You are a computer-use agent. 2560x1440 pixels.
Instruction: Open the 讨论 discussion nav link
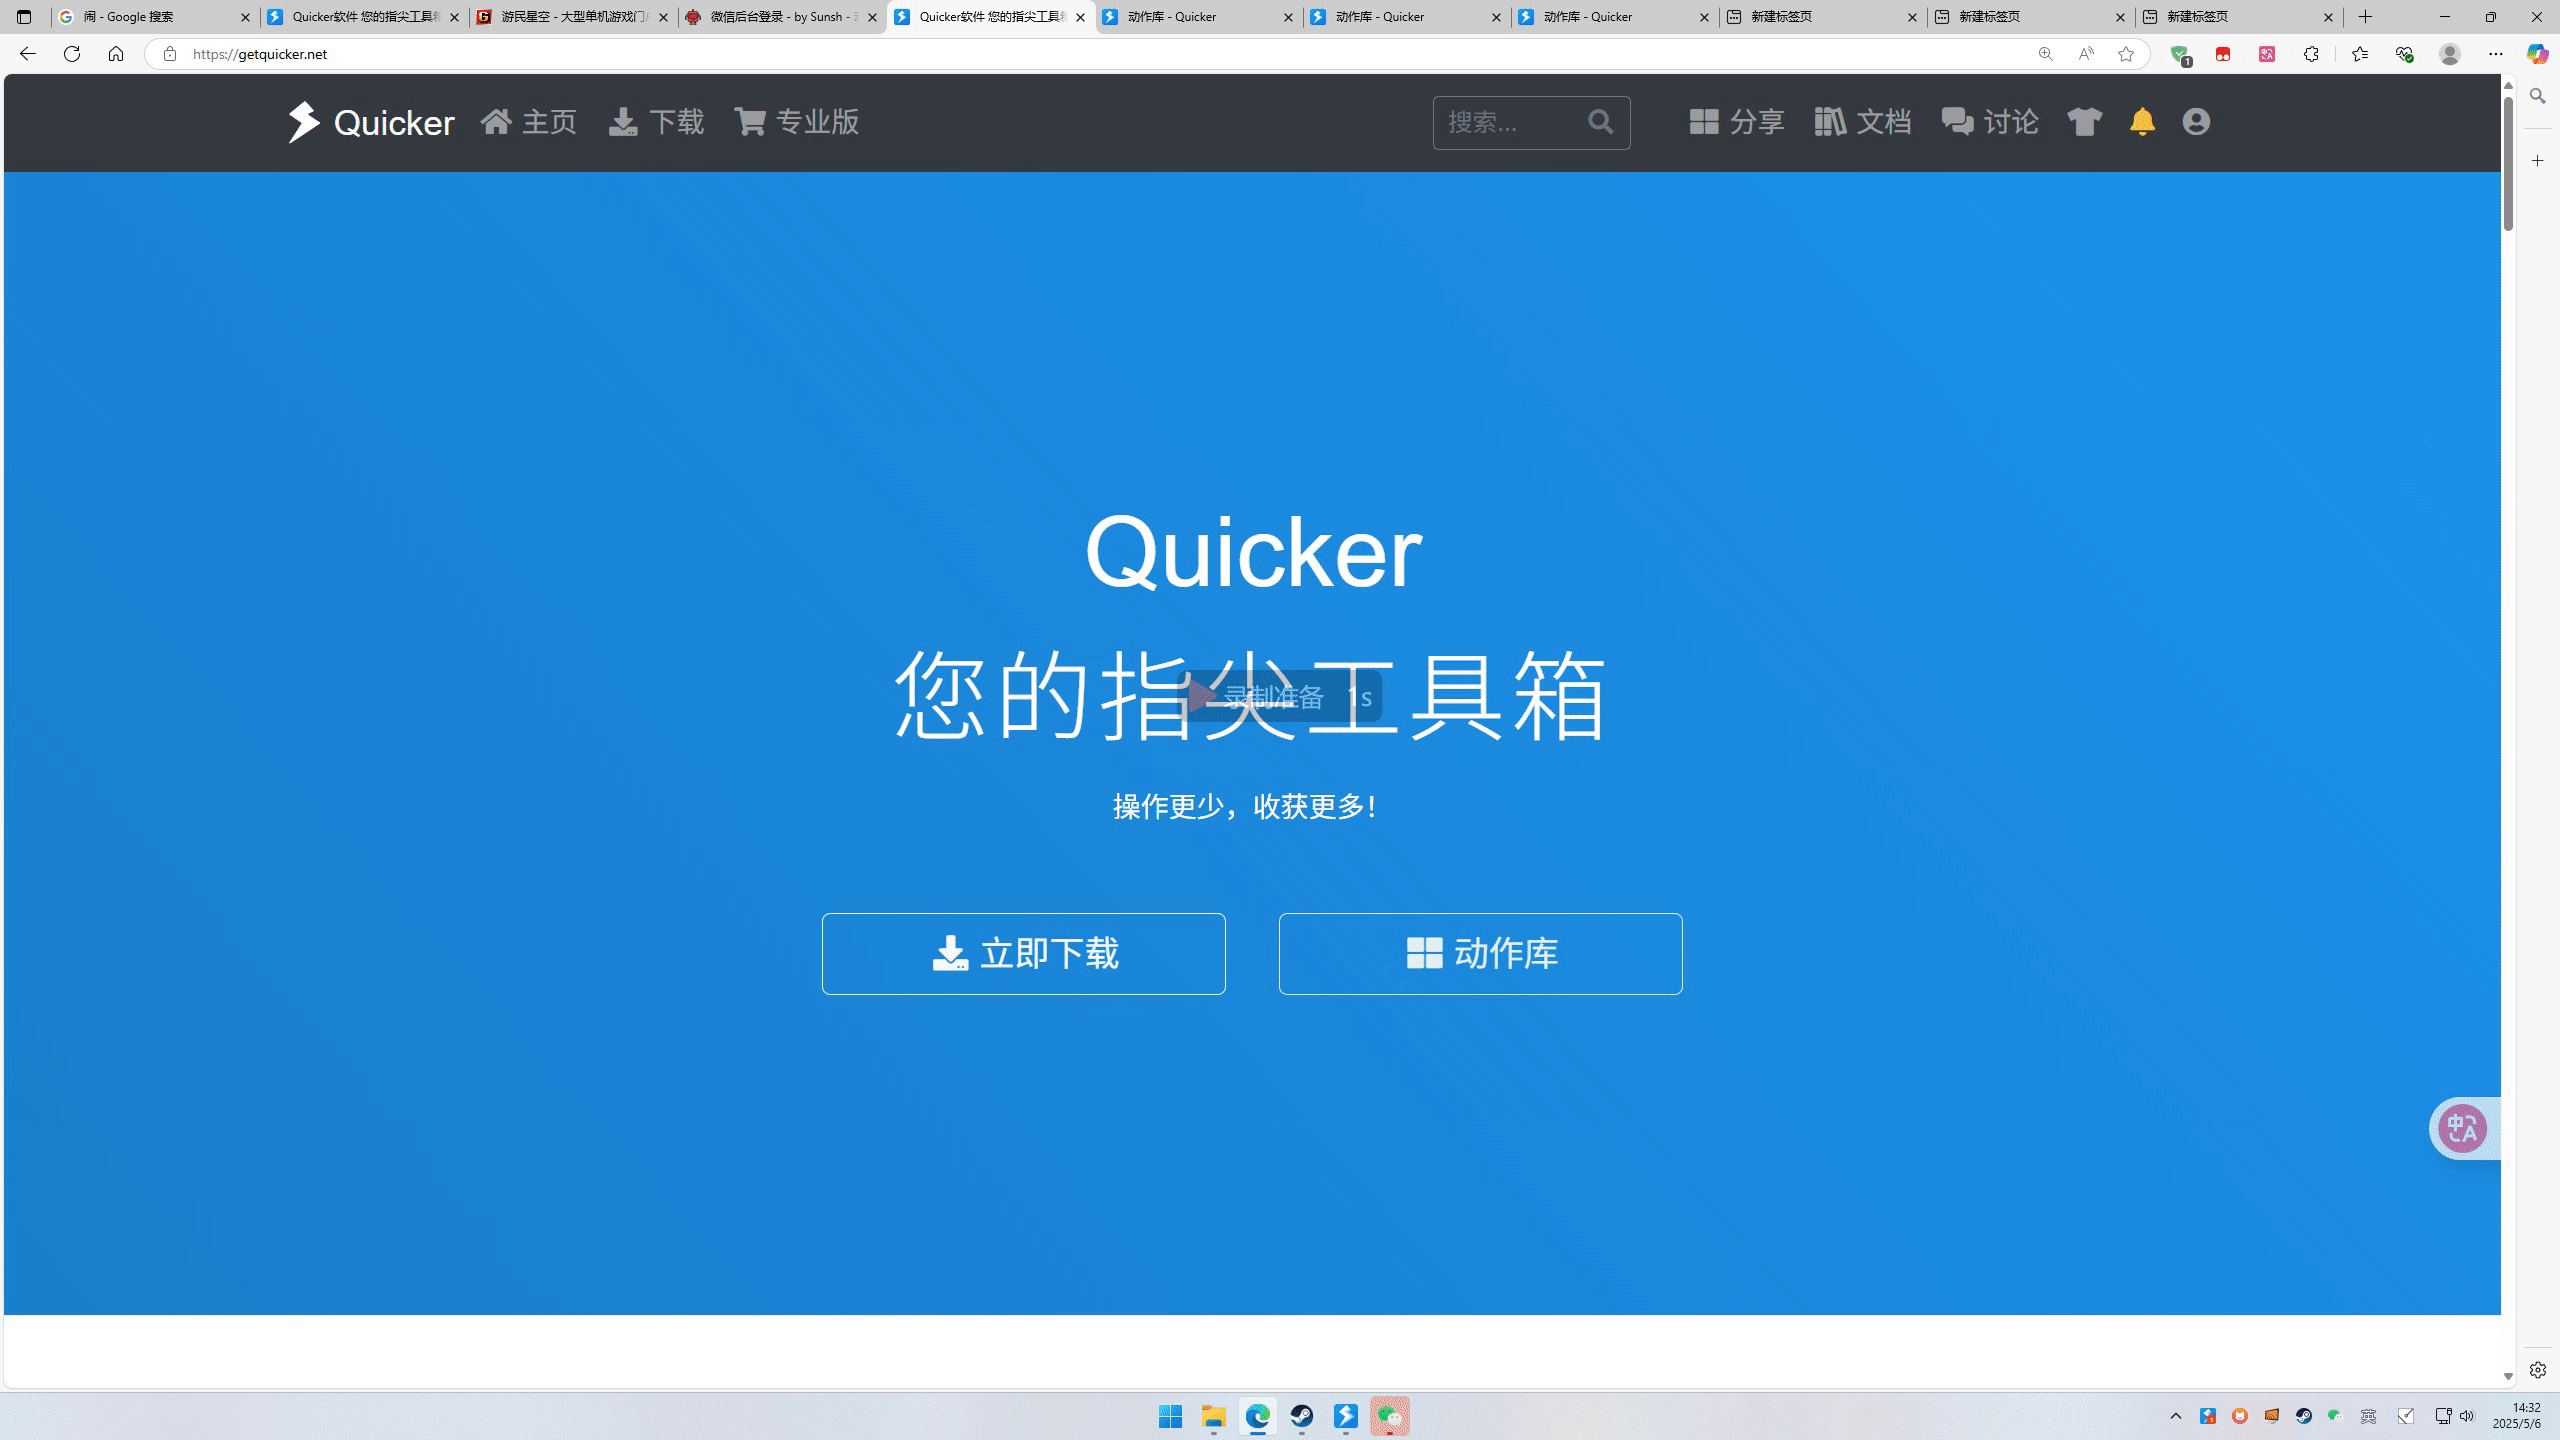[x=1989, y=122]
